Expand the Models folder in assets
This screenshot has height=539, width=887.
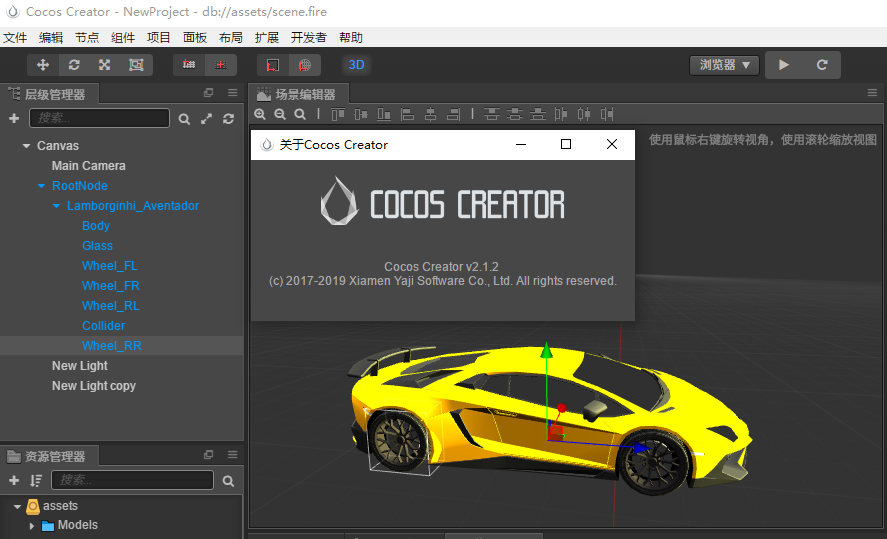click(x=32, y=525)
